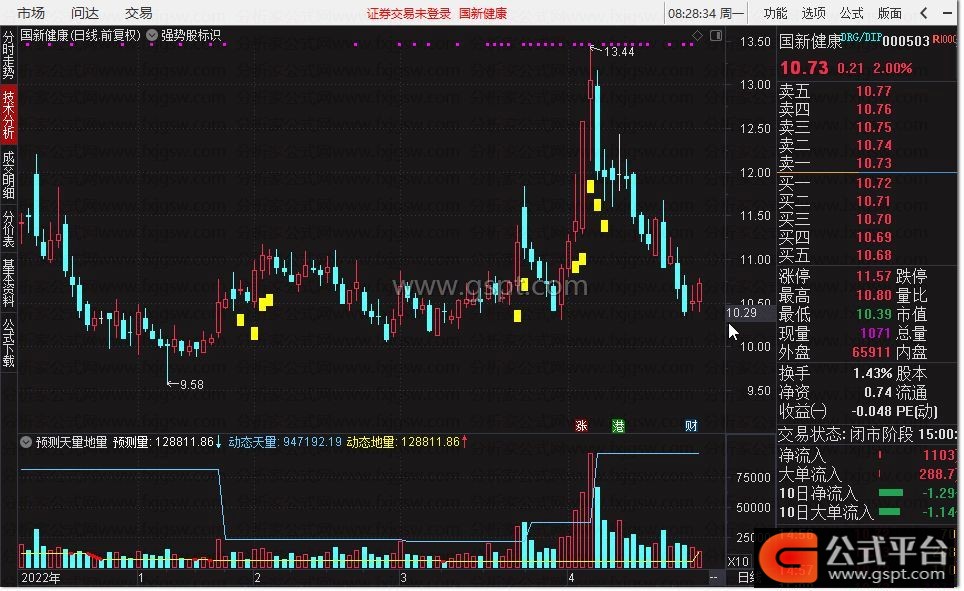Click the 最高 value 10.80
This screenshot has height=591, width=964.
pyautogui.click(x=874, y=295)
